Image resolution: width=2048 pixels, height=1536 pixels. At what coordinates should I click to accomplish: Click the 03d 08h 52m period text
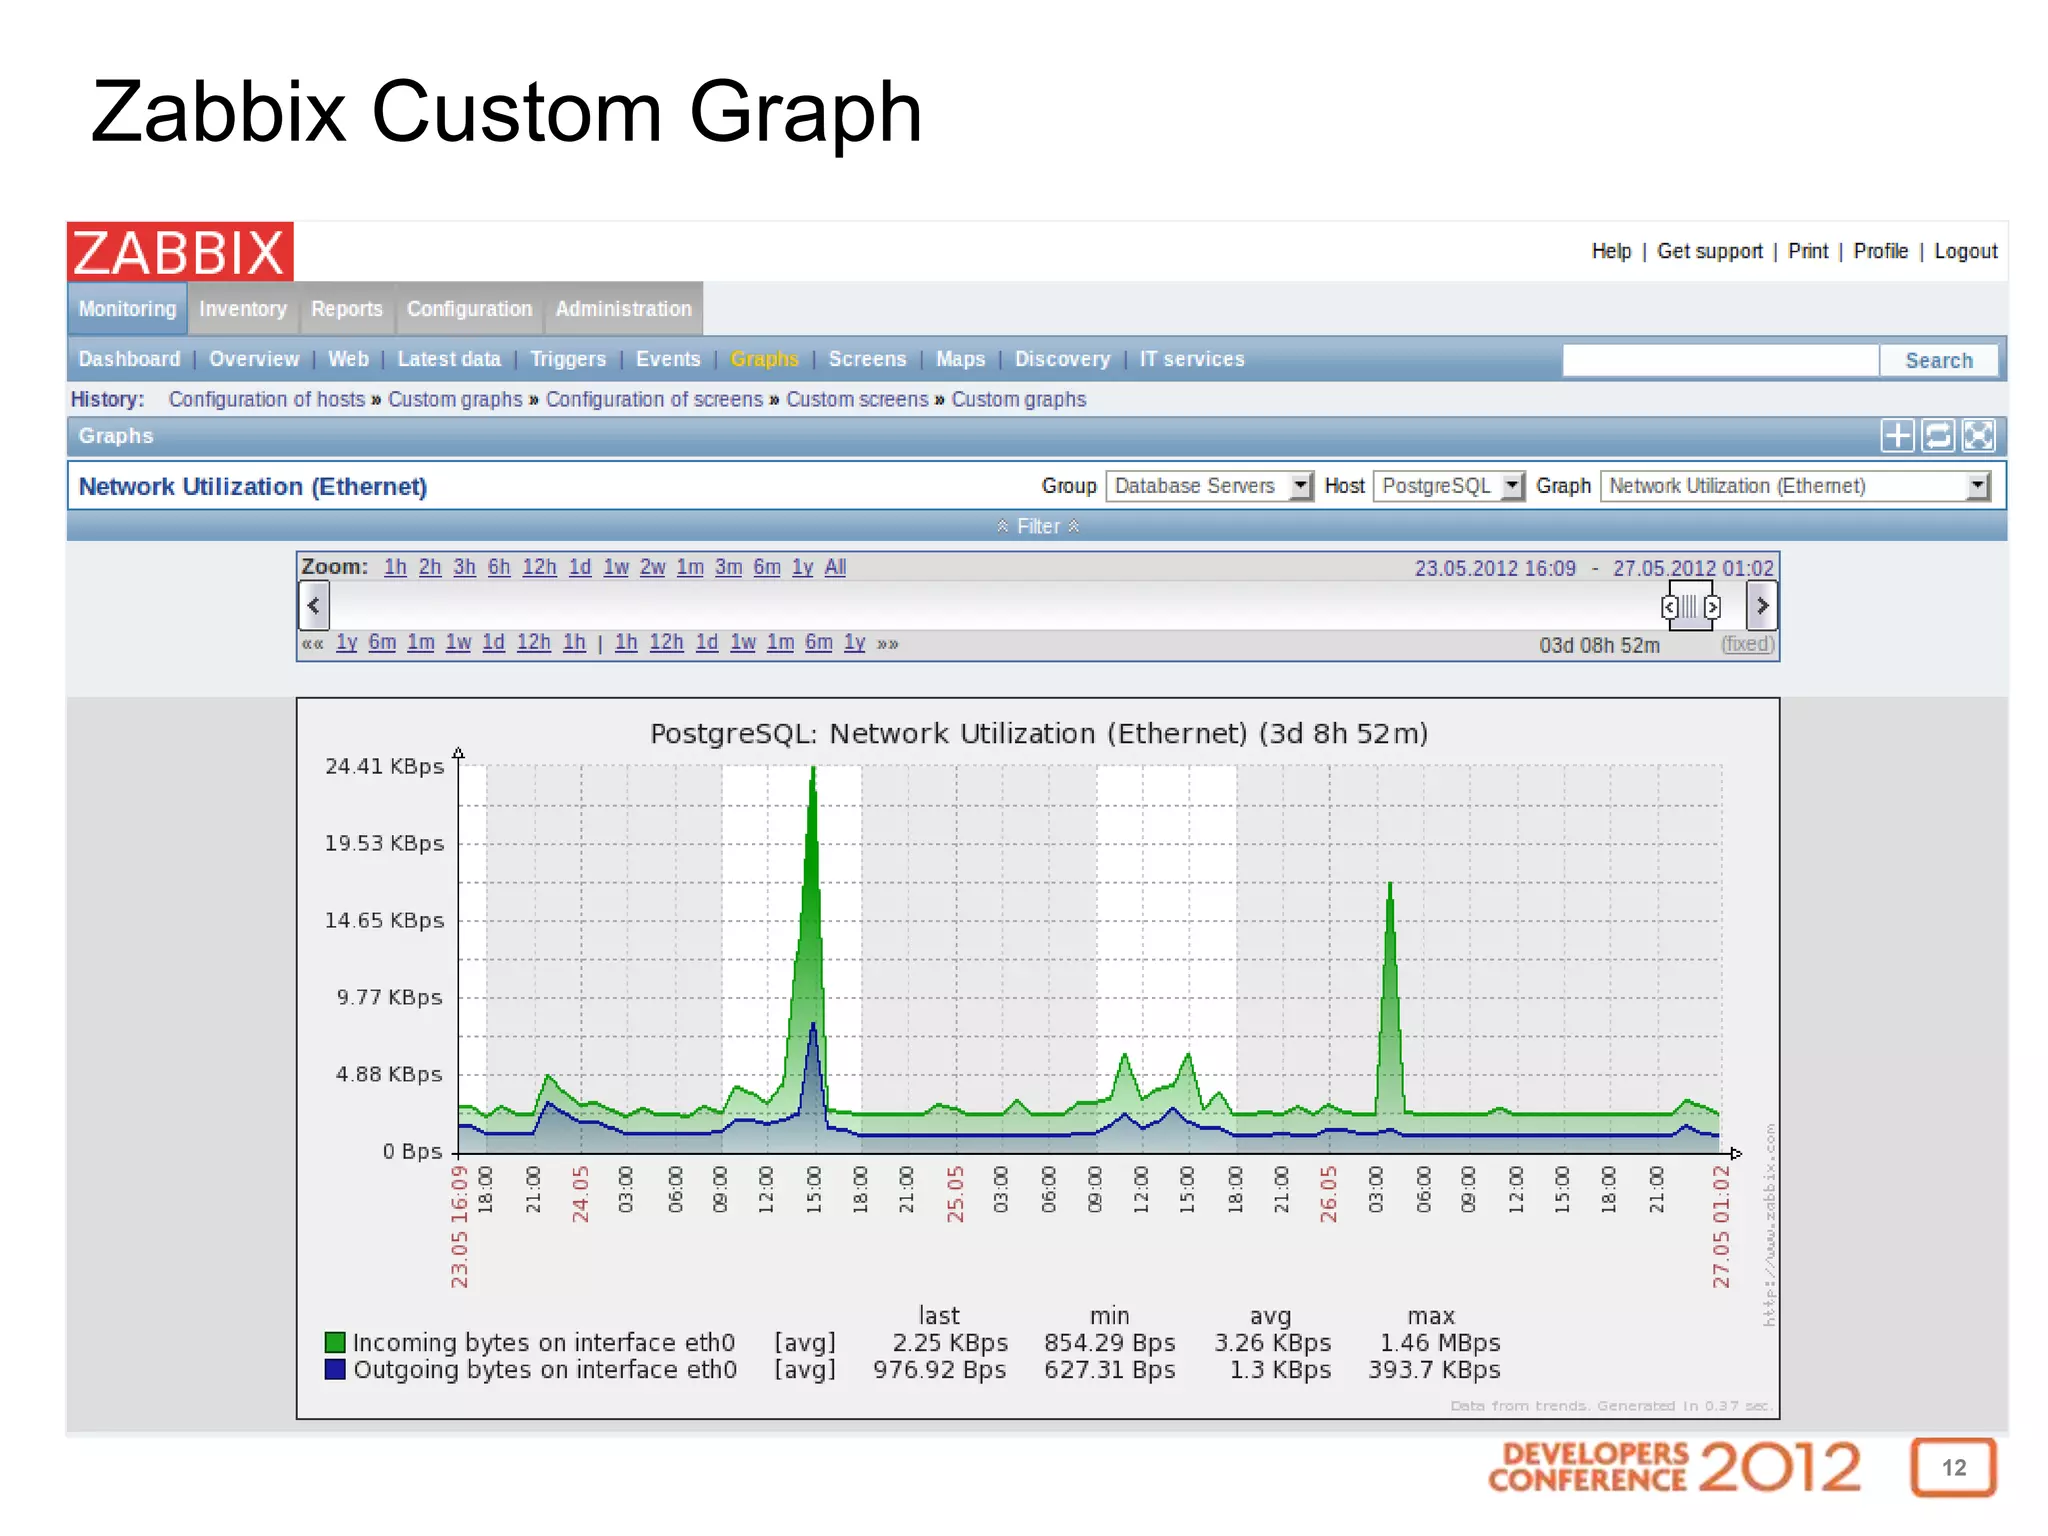(1599, 645)
